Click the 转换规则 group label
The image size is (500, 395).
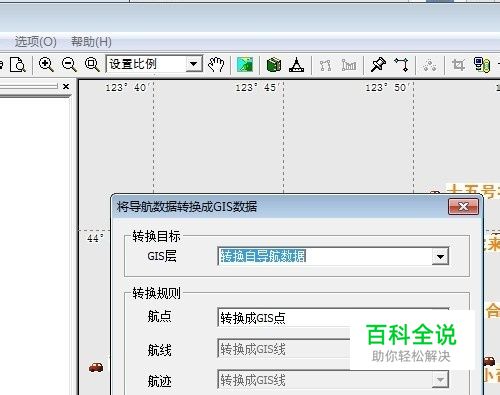pyautogui.click(x=156, y=293)
